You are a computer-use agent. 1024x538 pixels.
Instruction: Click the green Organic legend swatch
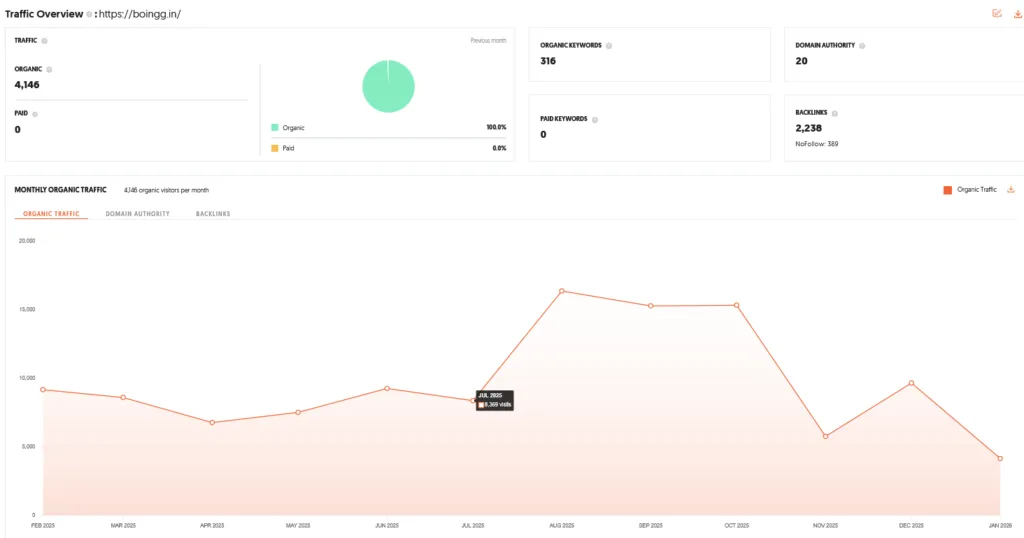click(275, 128)
